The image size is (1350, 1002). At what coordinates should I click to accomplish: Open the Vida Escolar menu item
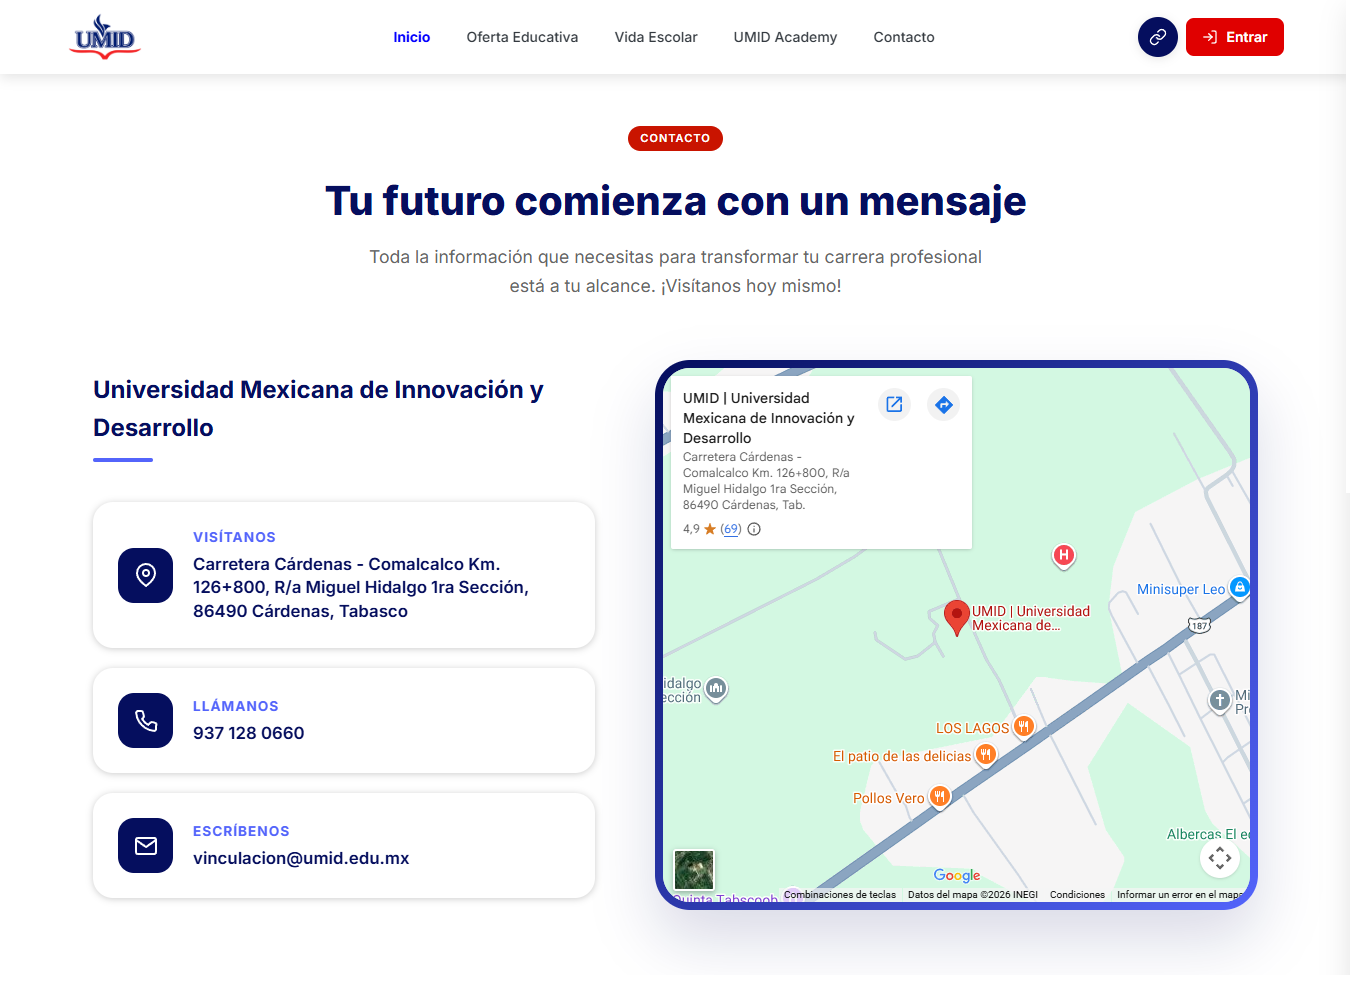(x=656, y=37)
